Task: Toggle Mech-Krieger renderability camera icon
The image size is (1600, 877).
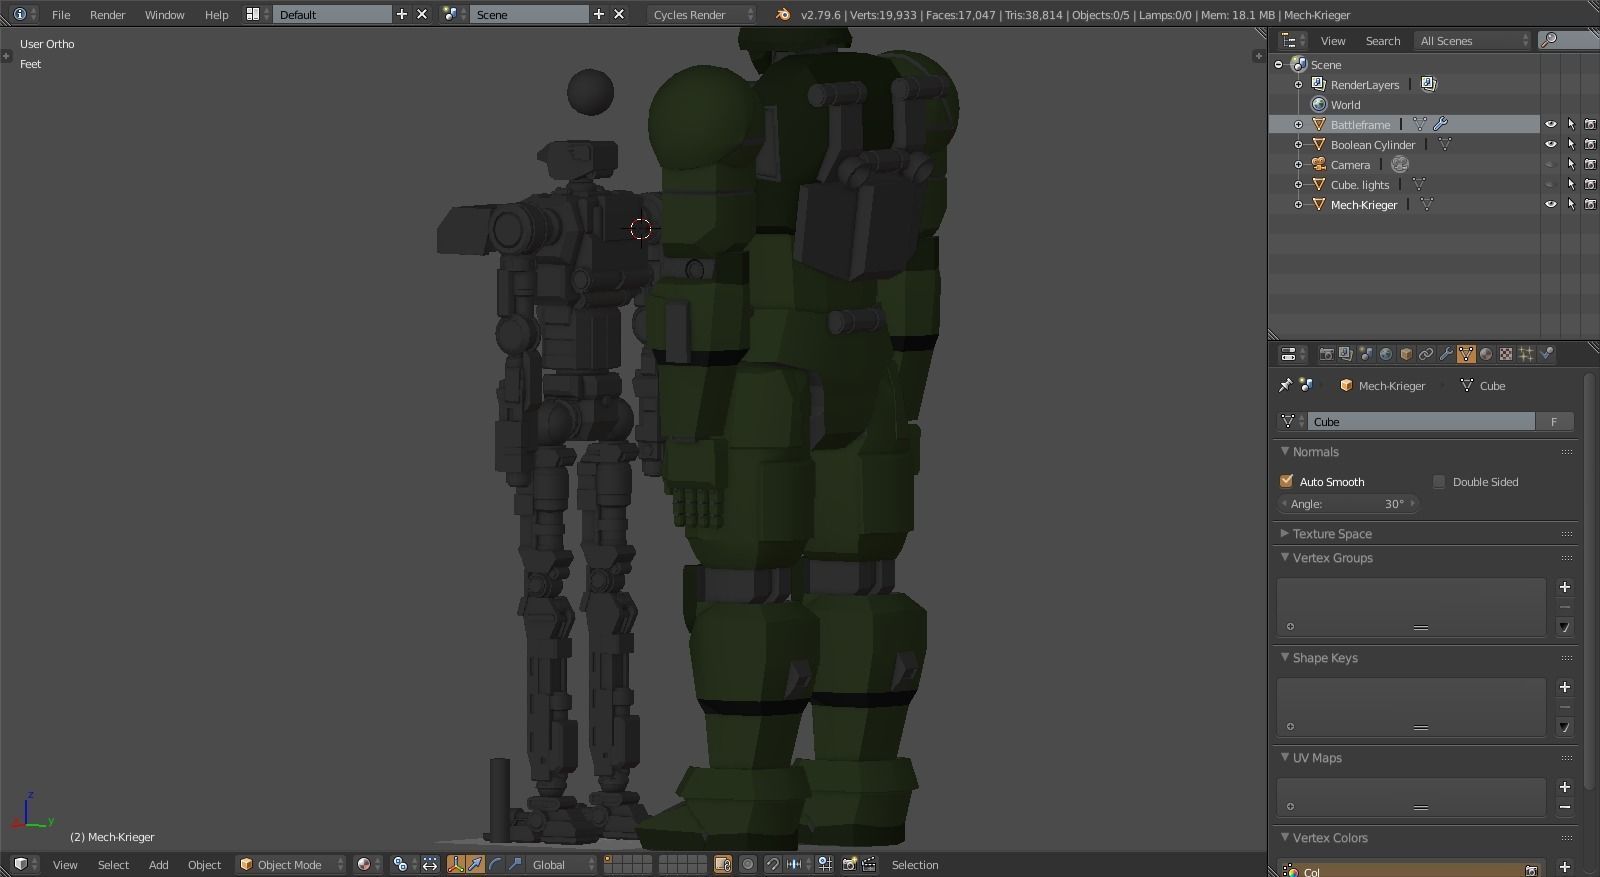Action: (x=1590, y=204)
